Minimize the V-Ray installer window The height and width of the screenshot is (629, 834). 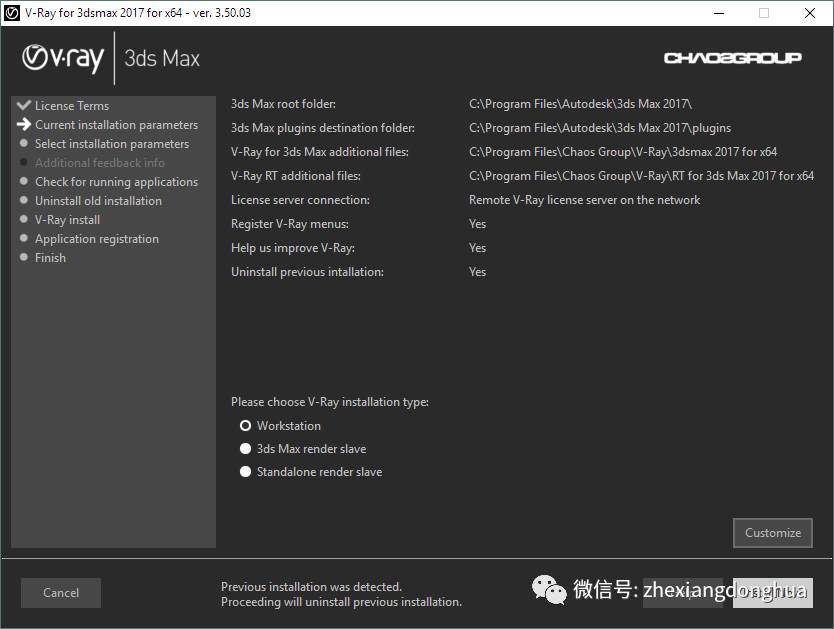[x=719, y=13]
